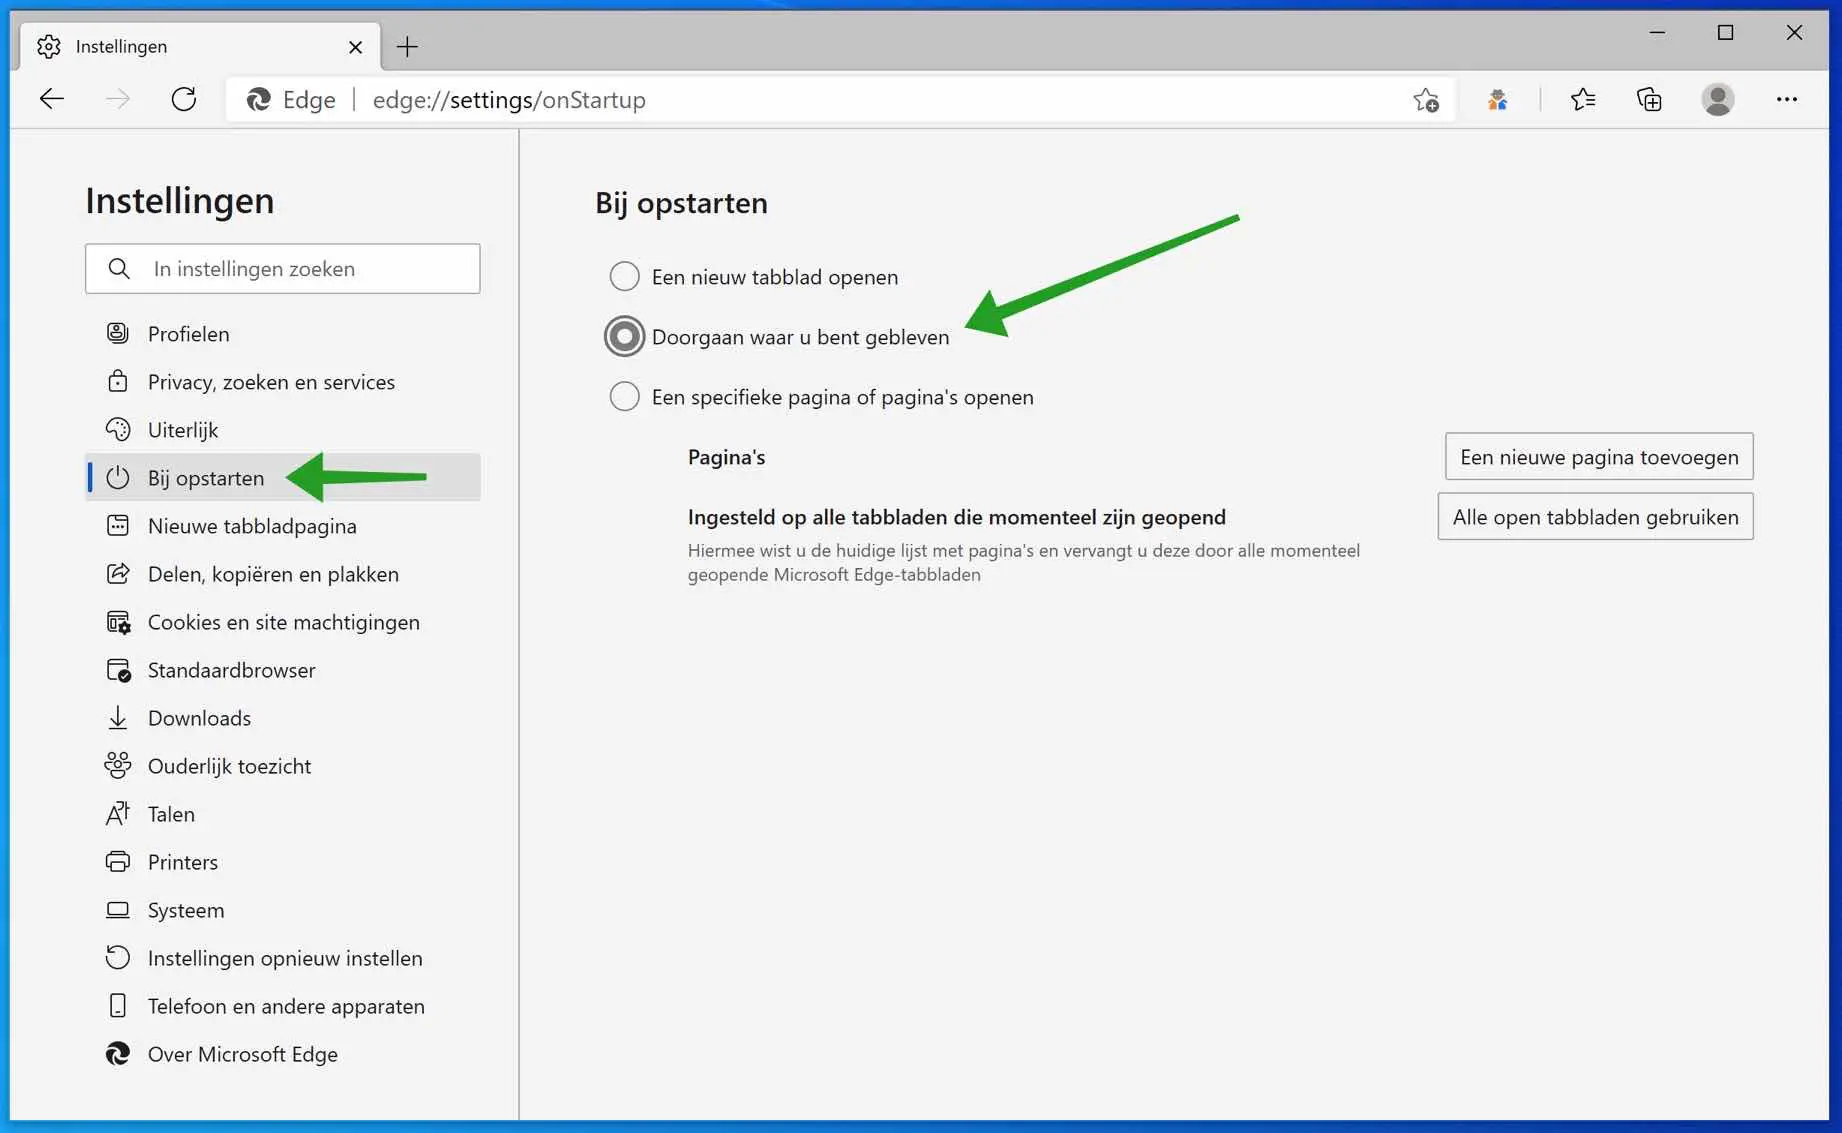This screenshot has width=1842, height=1133.
Task: Open Cookies en site machtigingen
Action: [x=283, y=621]
